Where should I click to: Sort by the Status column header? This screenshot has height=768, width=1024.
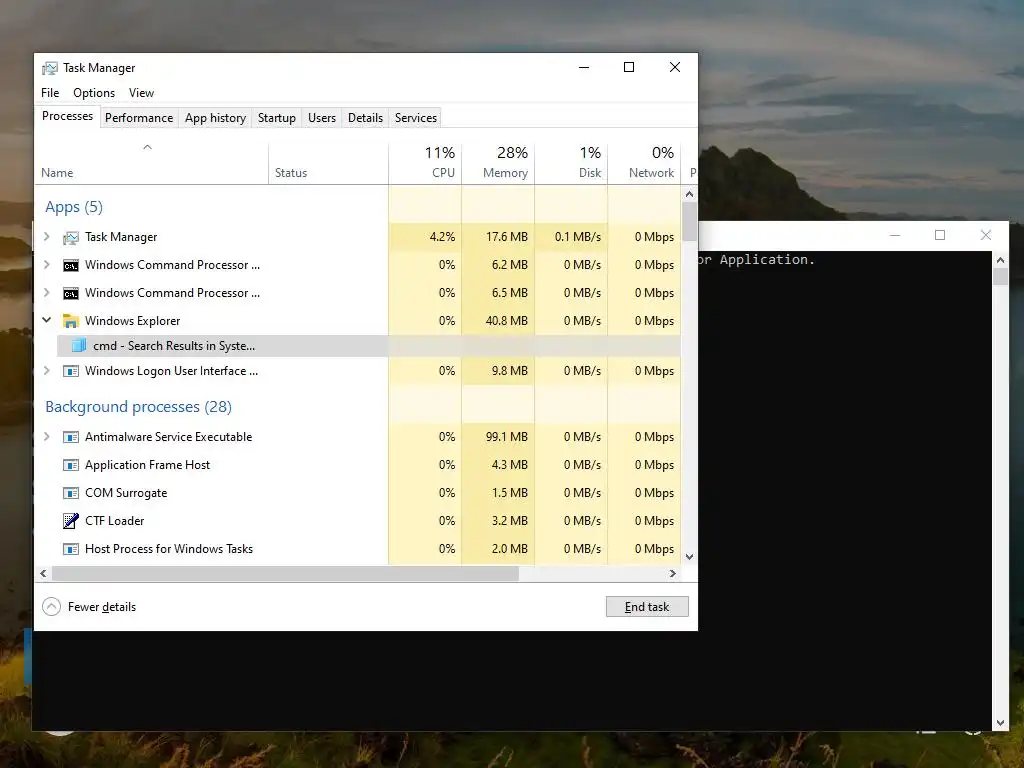(x=328, y=163)
